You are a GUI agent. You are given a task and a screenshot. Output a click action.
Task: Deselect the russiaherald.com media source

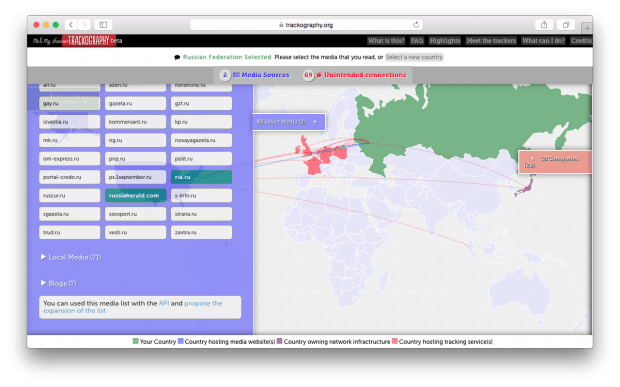tap(135, 195)
